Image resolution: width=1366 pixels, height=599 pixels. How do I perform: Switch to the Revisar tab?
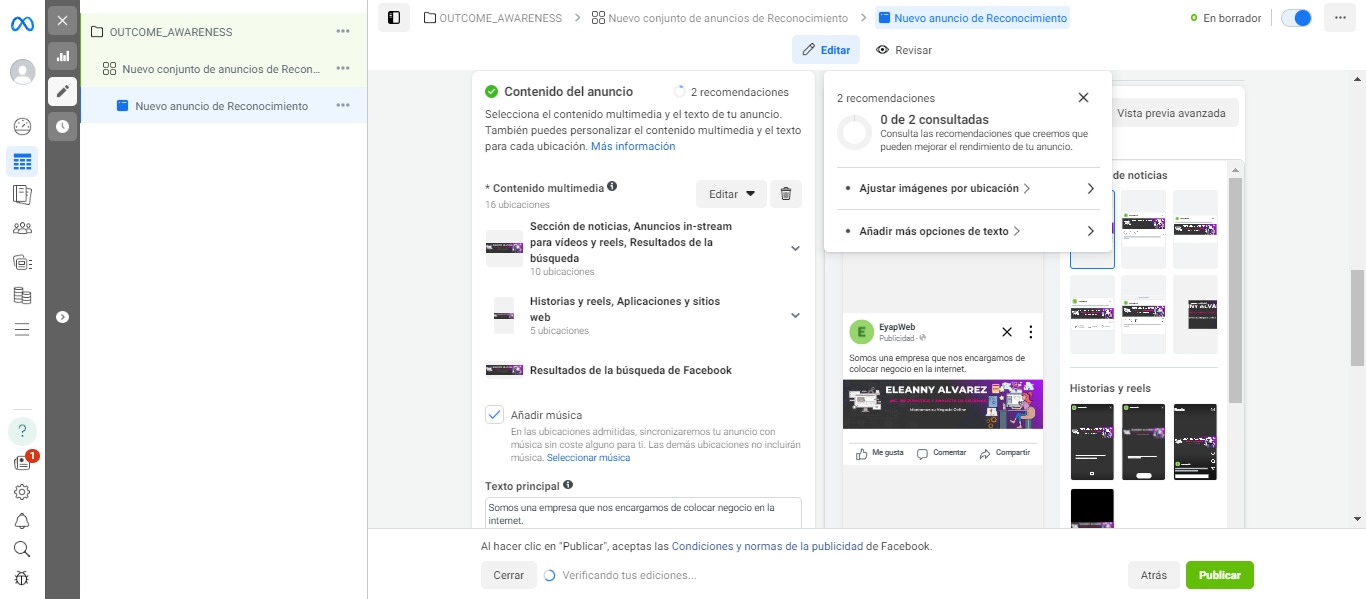[x=904, y=50]
